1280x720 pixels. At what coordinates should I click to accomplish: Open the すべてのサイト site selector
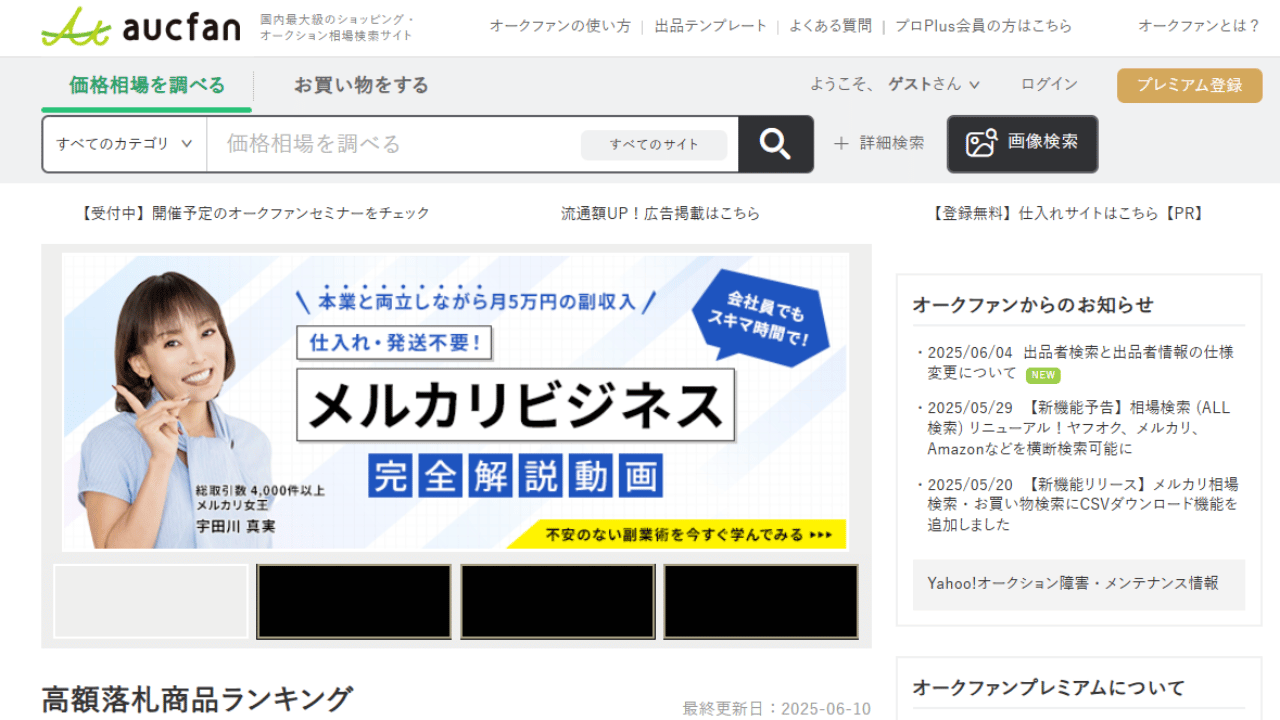[x=654, y=145]
